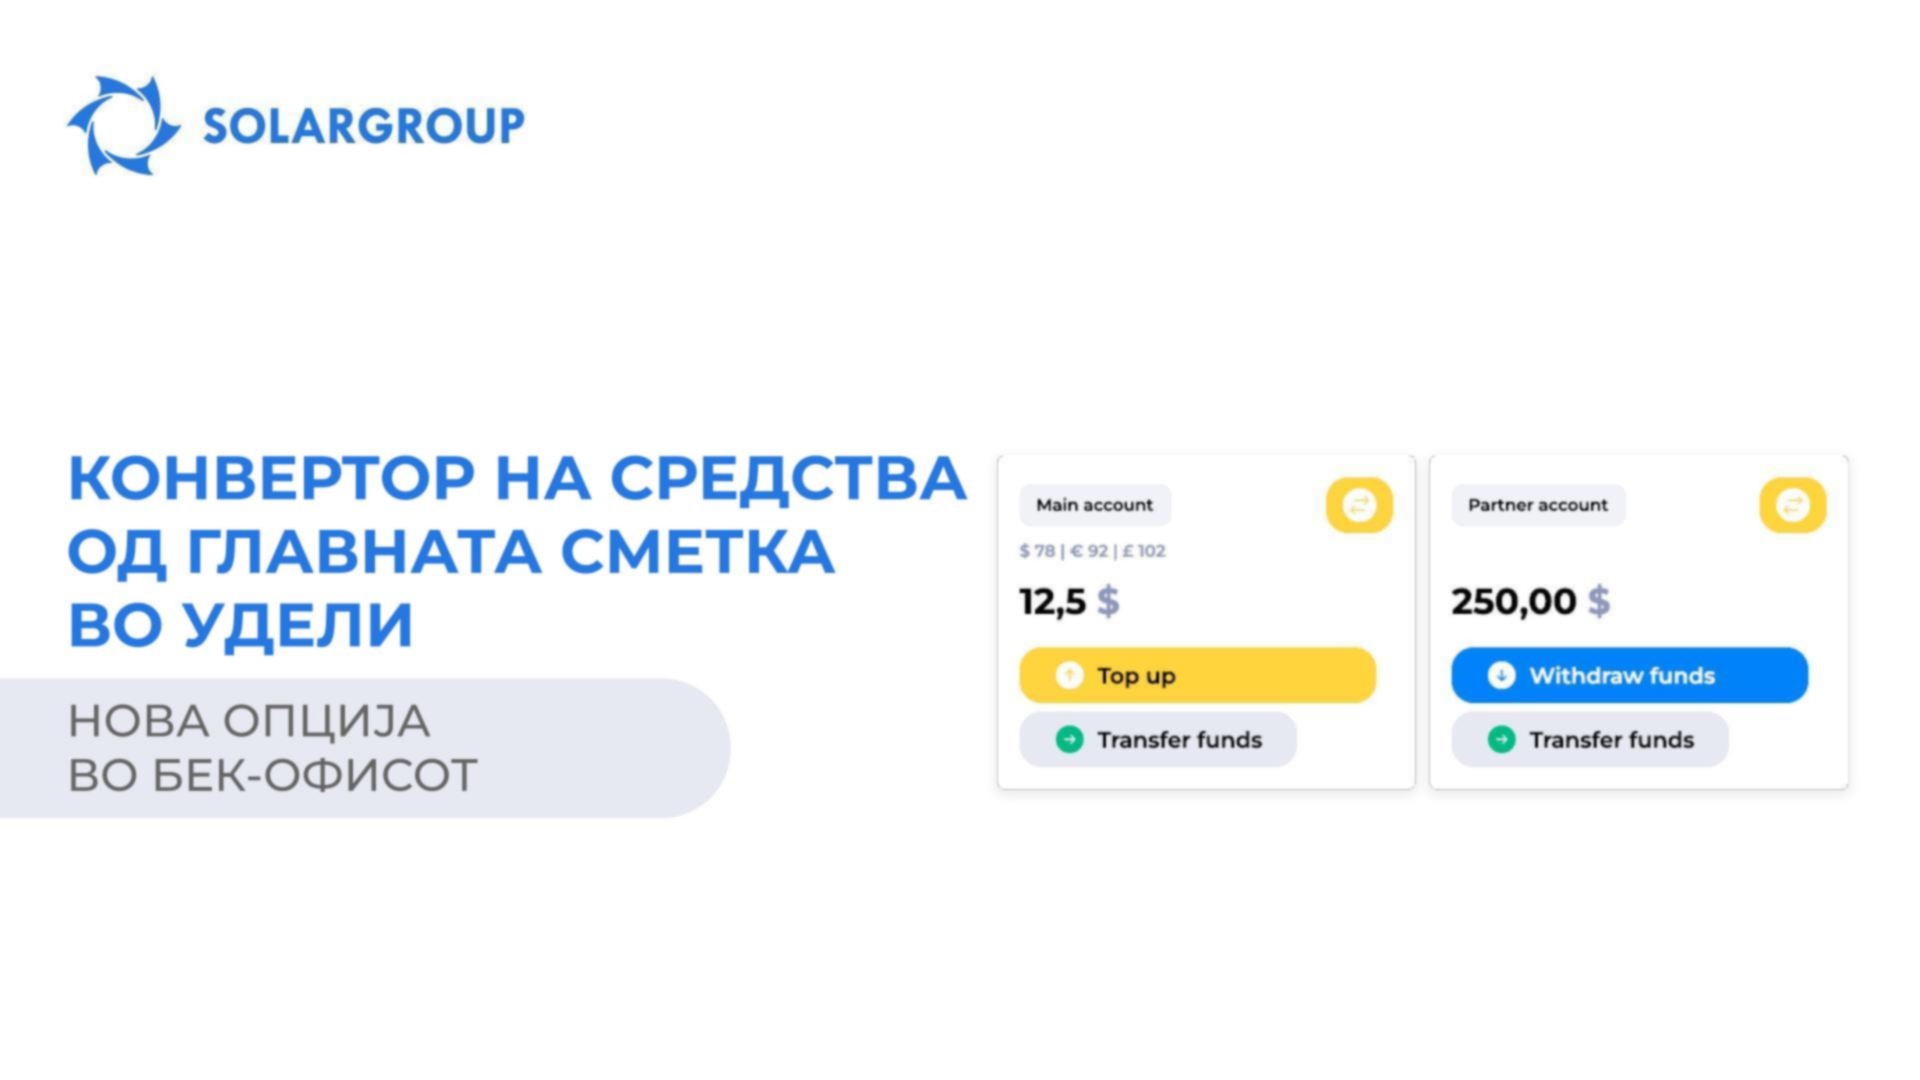Click the 250,00 $ partner balance amount
Screen dimensions: 1920x1080
(x=1531, y=601)
